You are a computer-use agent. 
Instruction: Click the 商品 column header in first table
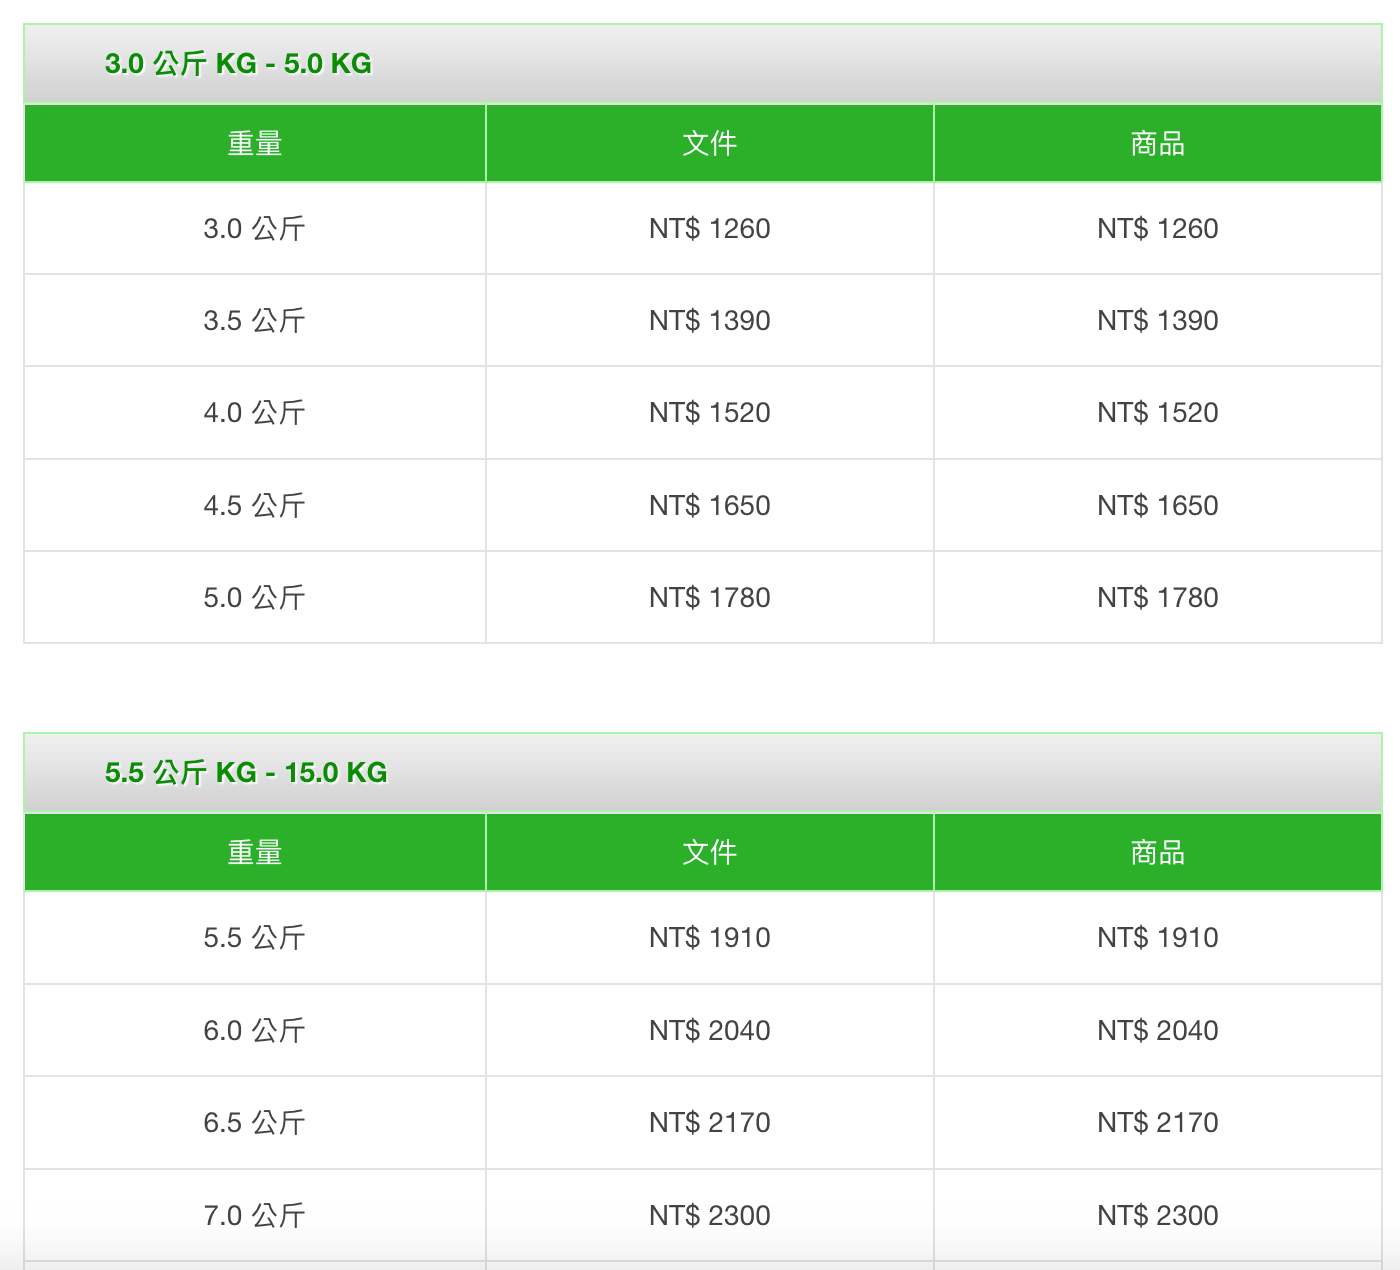coord(1157,144)
